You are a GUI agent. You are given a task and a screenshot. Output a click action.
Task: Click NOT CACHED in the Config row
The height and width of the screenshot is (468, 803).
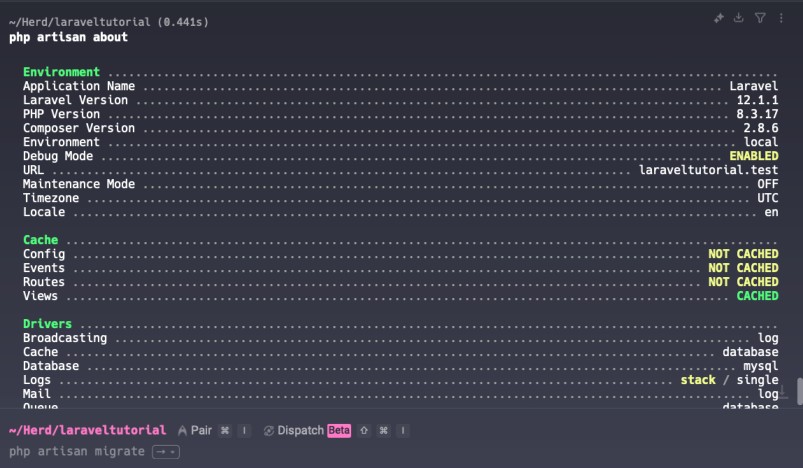pyautogui.click(x=743, y=254)
